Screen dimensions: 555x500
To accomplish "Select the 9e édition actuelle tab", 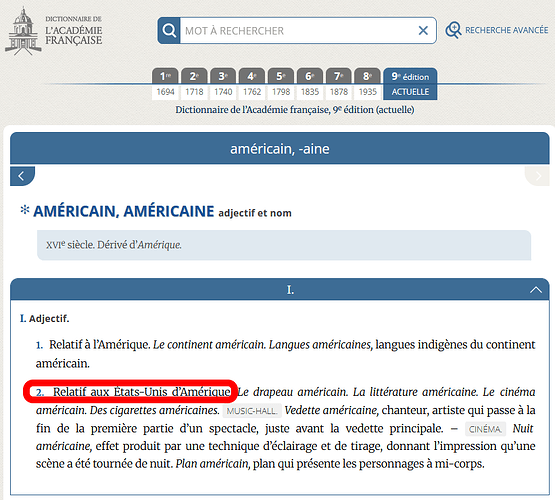I will 410,84.
